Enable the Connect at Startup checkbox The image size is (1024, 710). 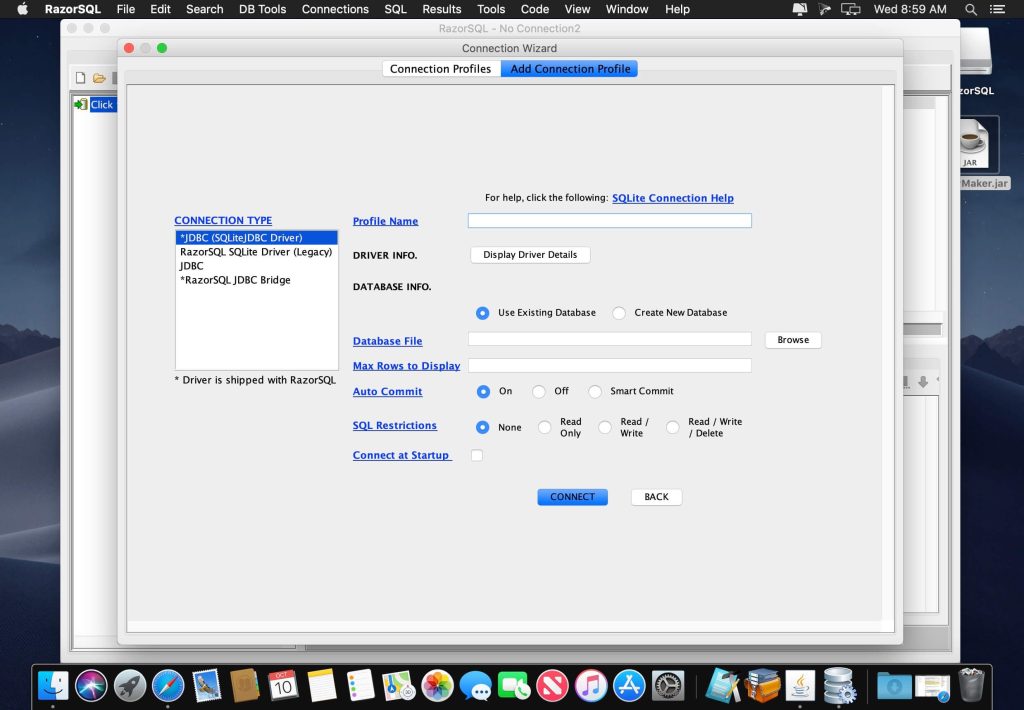(x=477, y=456)
